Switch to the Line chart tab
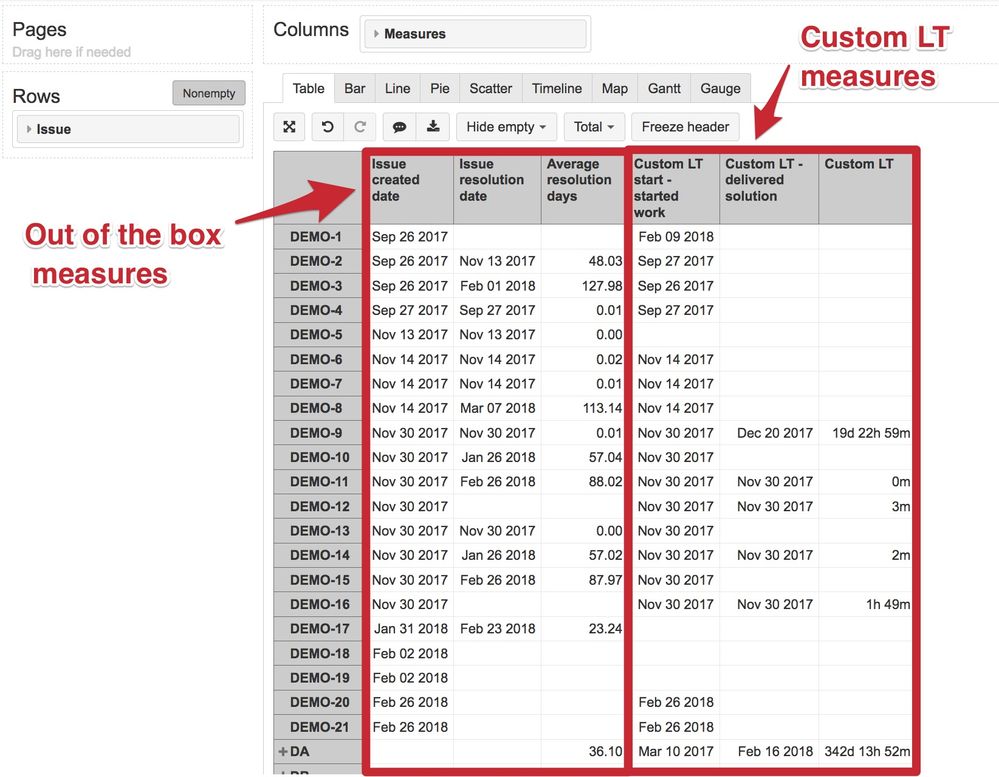Viewport: 999px width, 777px height. pyautogui.click(x=398, y=89)
